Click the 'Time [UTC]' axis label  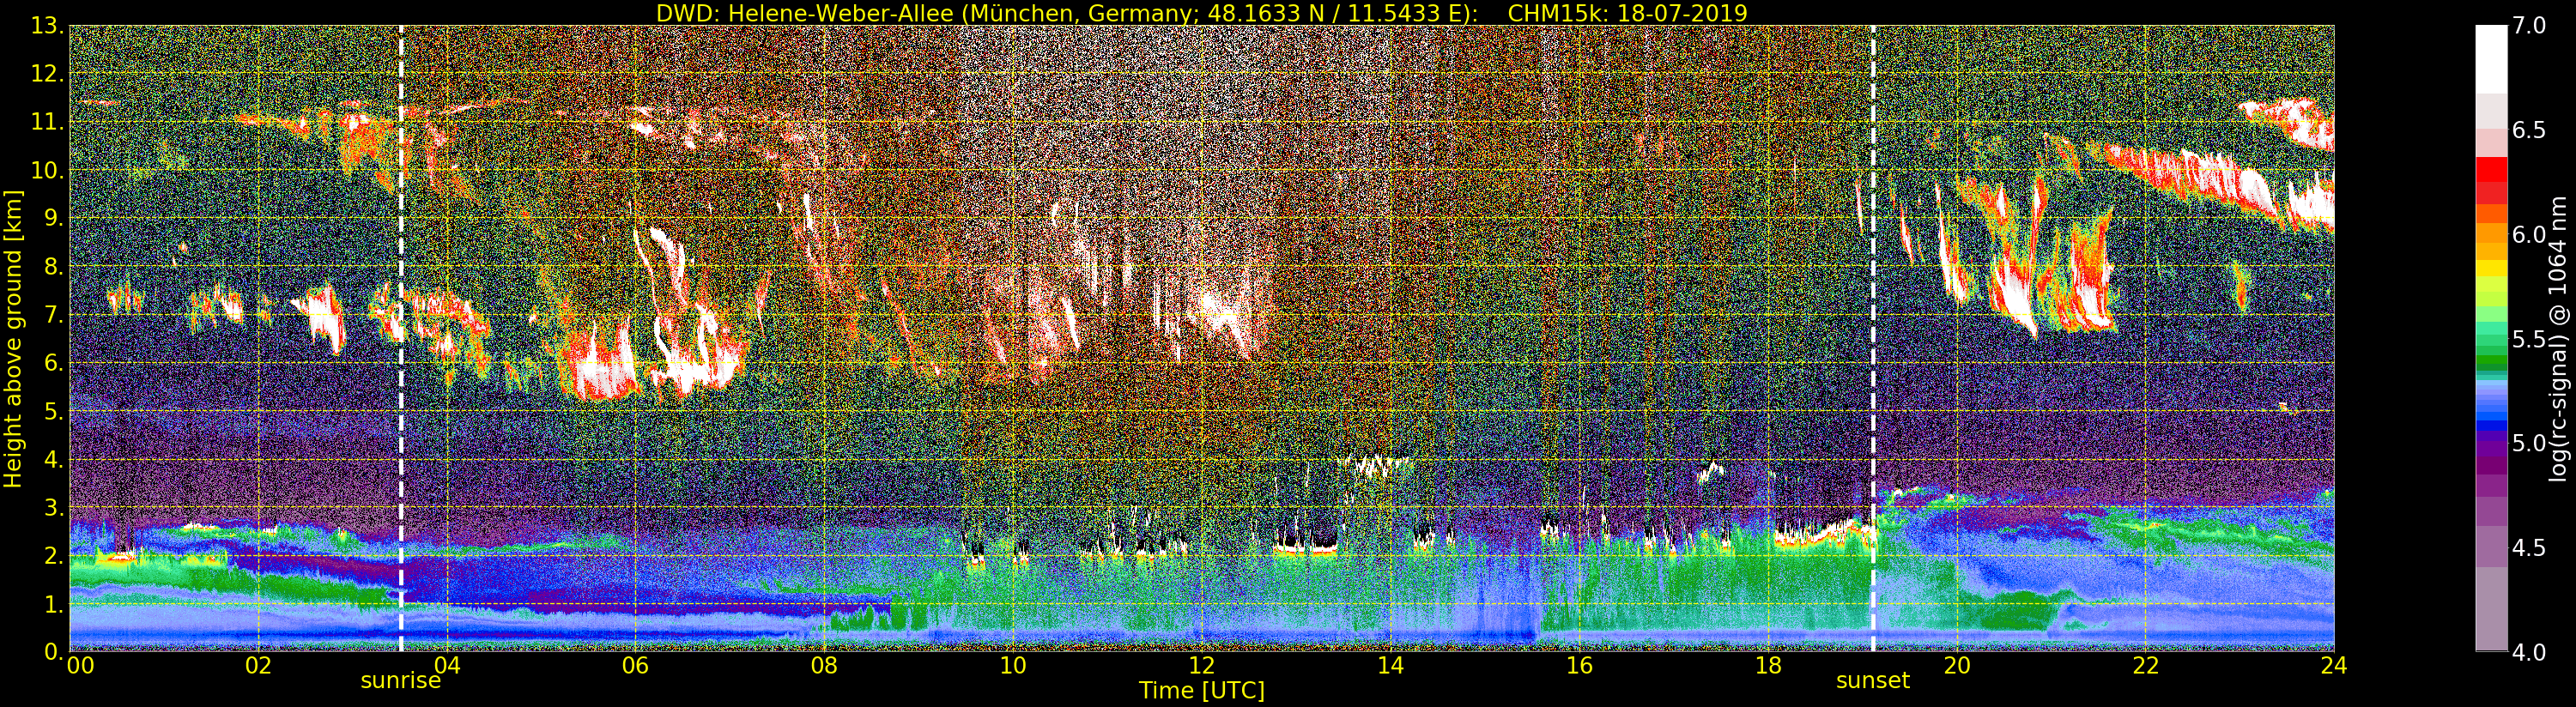(1202, 691)
